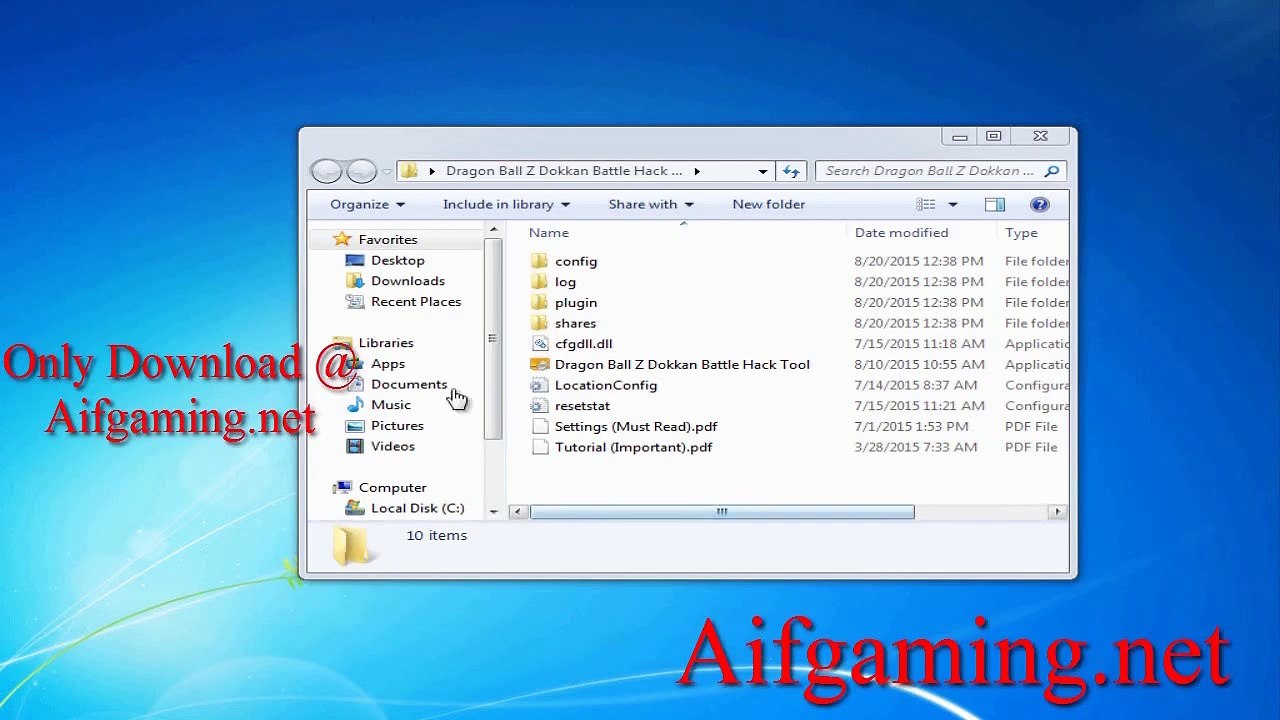The image size is (1280, 720).
Task: Select the Dragon Ball Z Hack Tool application icon
Action: tap(540, 364)
